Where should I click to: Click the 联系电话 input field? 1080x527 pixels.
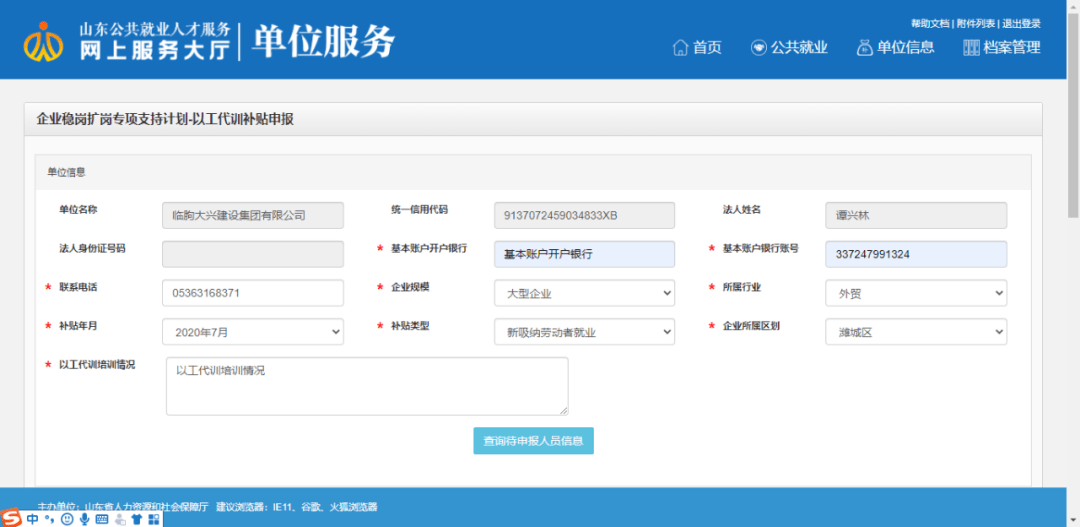(253, 293)
